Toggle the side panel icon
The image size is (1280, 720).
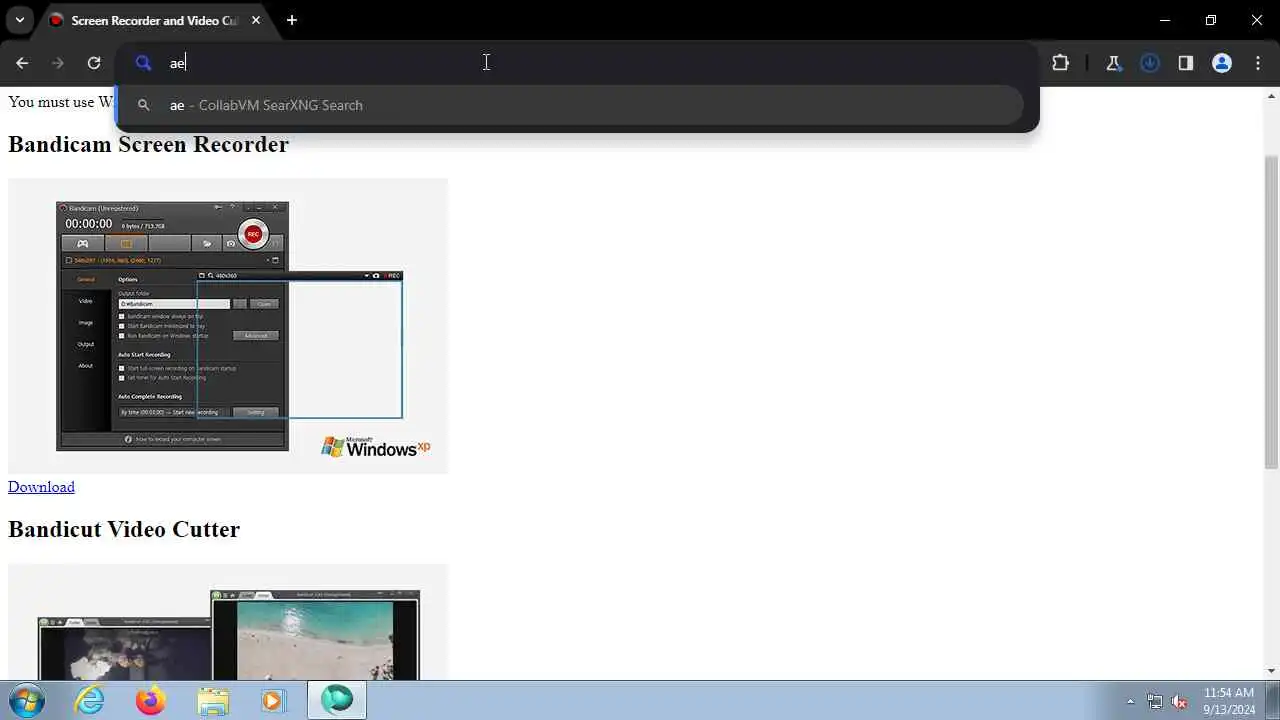click(1186, 63)
